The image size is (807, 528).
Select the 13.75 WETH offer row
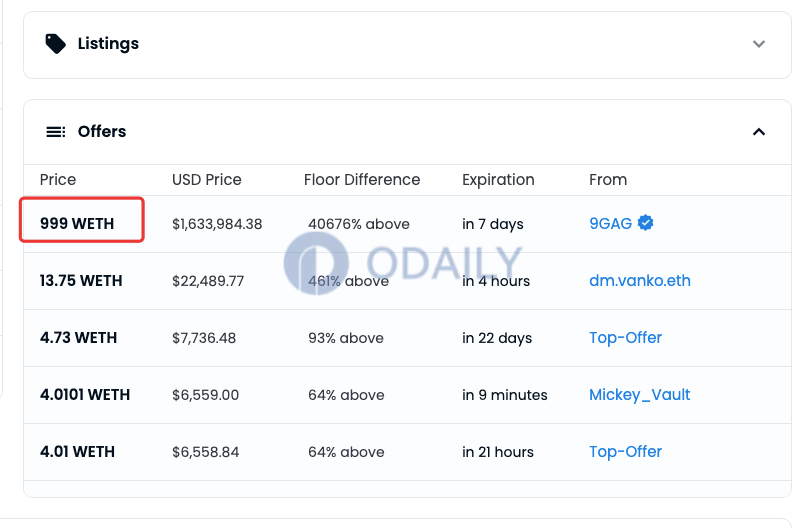pyautogui.click(x=407, y=281)
